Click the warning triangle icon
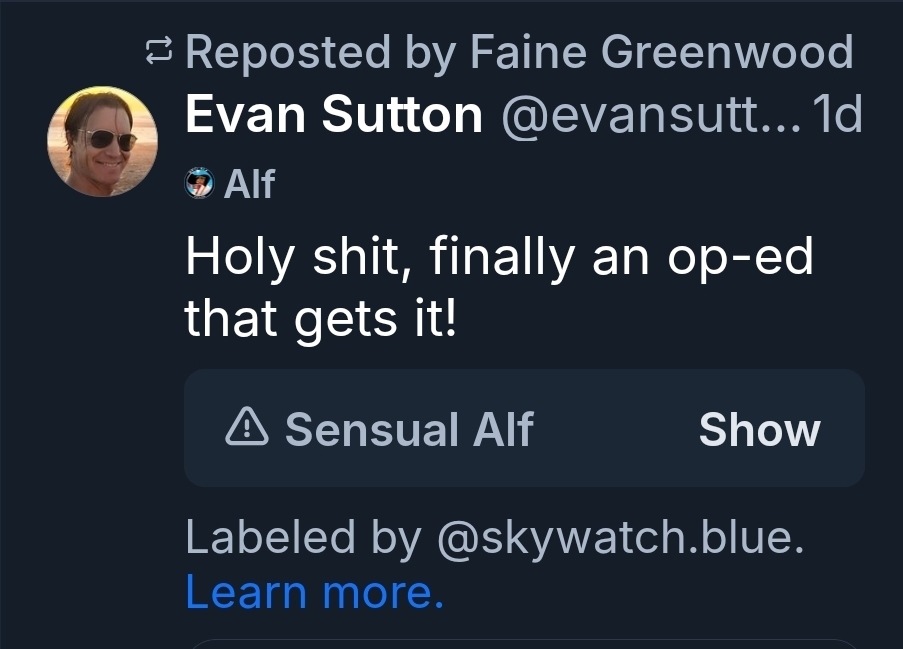Image resolution: width=903 pixels, height=649 pixels. 246,429
